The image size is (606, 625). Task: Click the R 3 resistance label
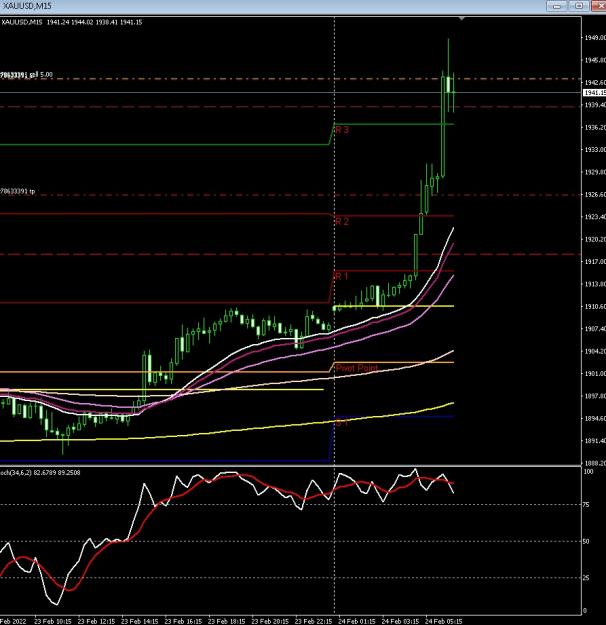click(342, 130)
